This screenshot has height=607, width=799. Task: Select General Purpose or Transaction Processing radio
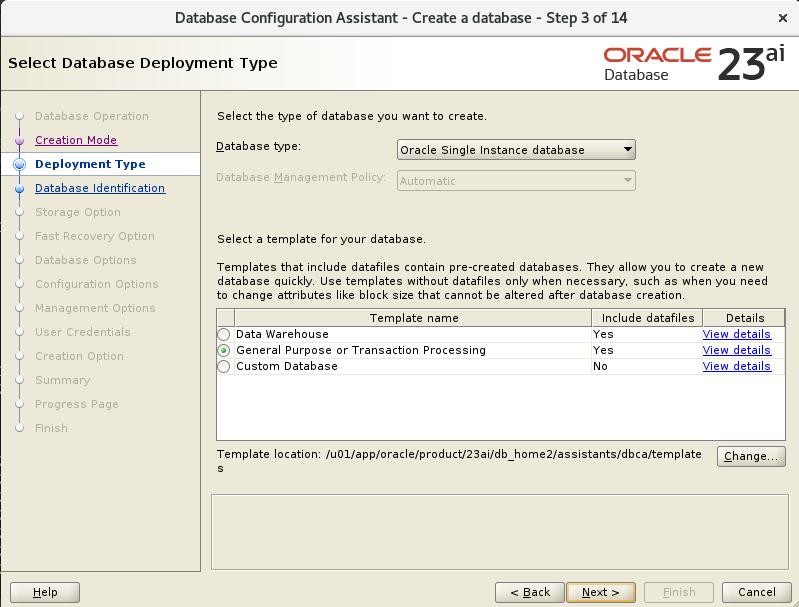tap(224, 351)
